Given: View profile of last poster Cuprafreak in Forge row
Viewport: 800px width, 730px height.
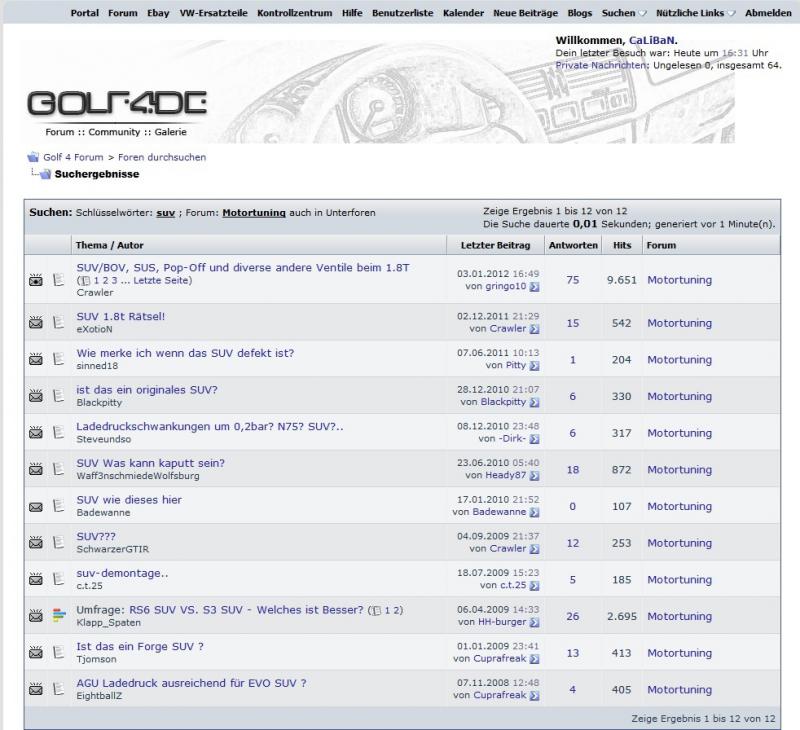Looking at the screenshot, I should coord(499,659).
